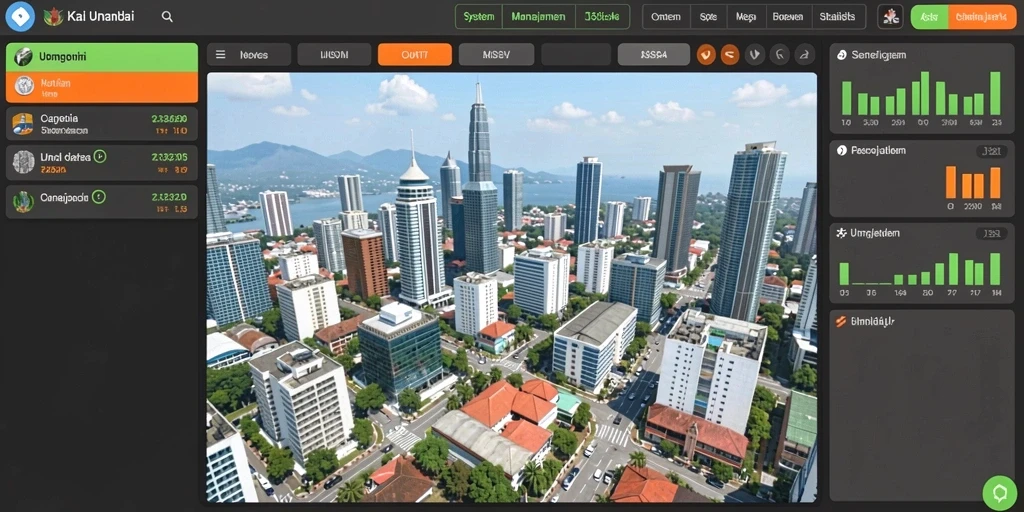Image resolution: width=1024 pixels, height=512 pixels.
Task: Click the flower icon button in header
Action: click(x=890, y=17)
